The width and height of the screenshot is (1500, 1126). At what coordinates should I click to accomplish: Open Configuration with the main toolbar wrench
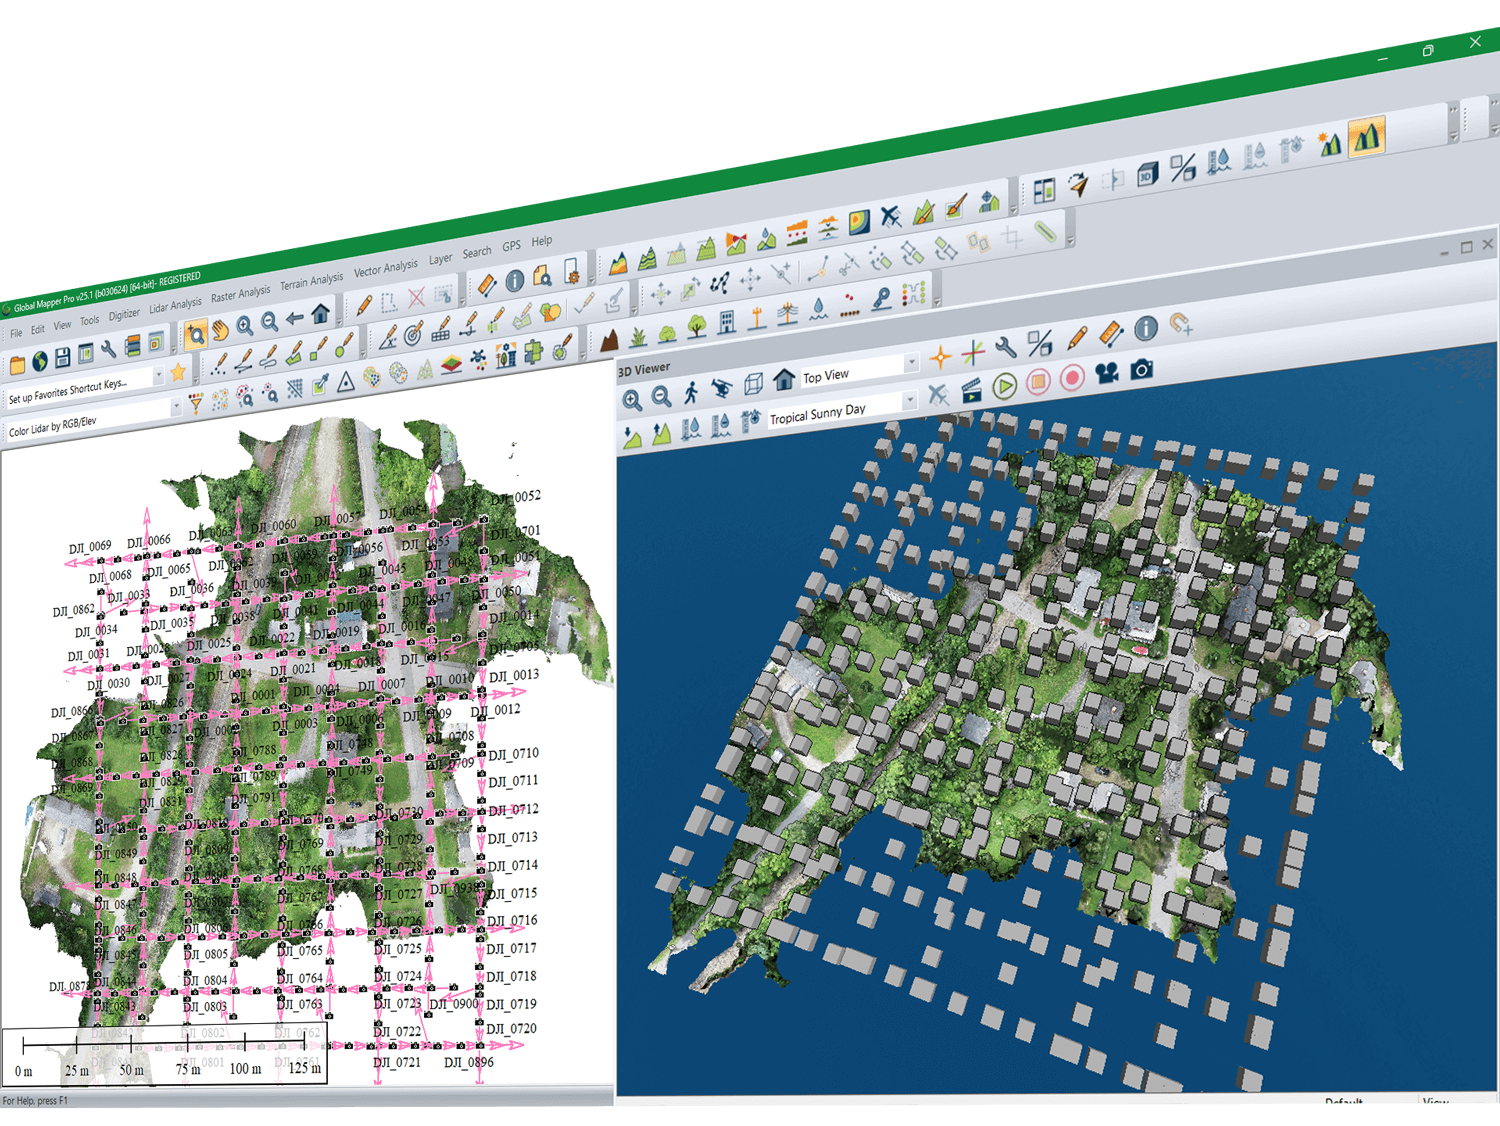[x=108, y=349]
